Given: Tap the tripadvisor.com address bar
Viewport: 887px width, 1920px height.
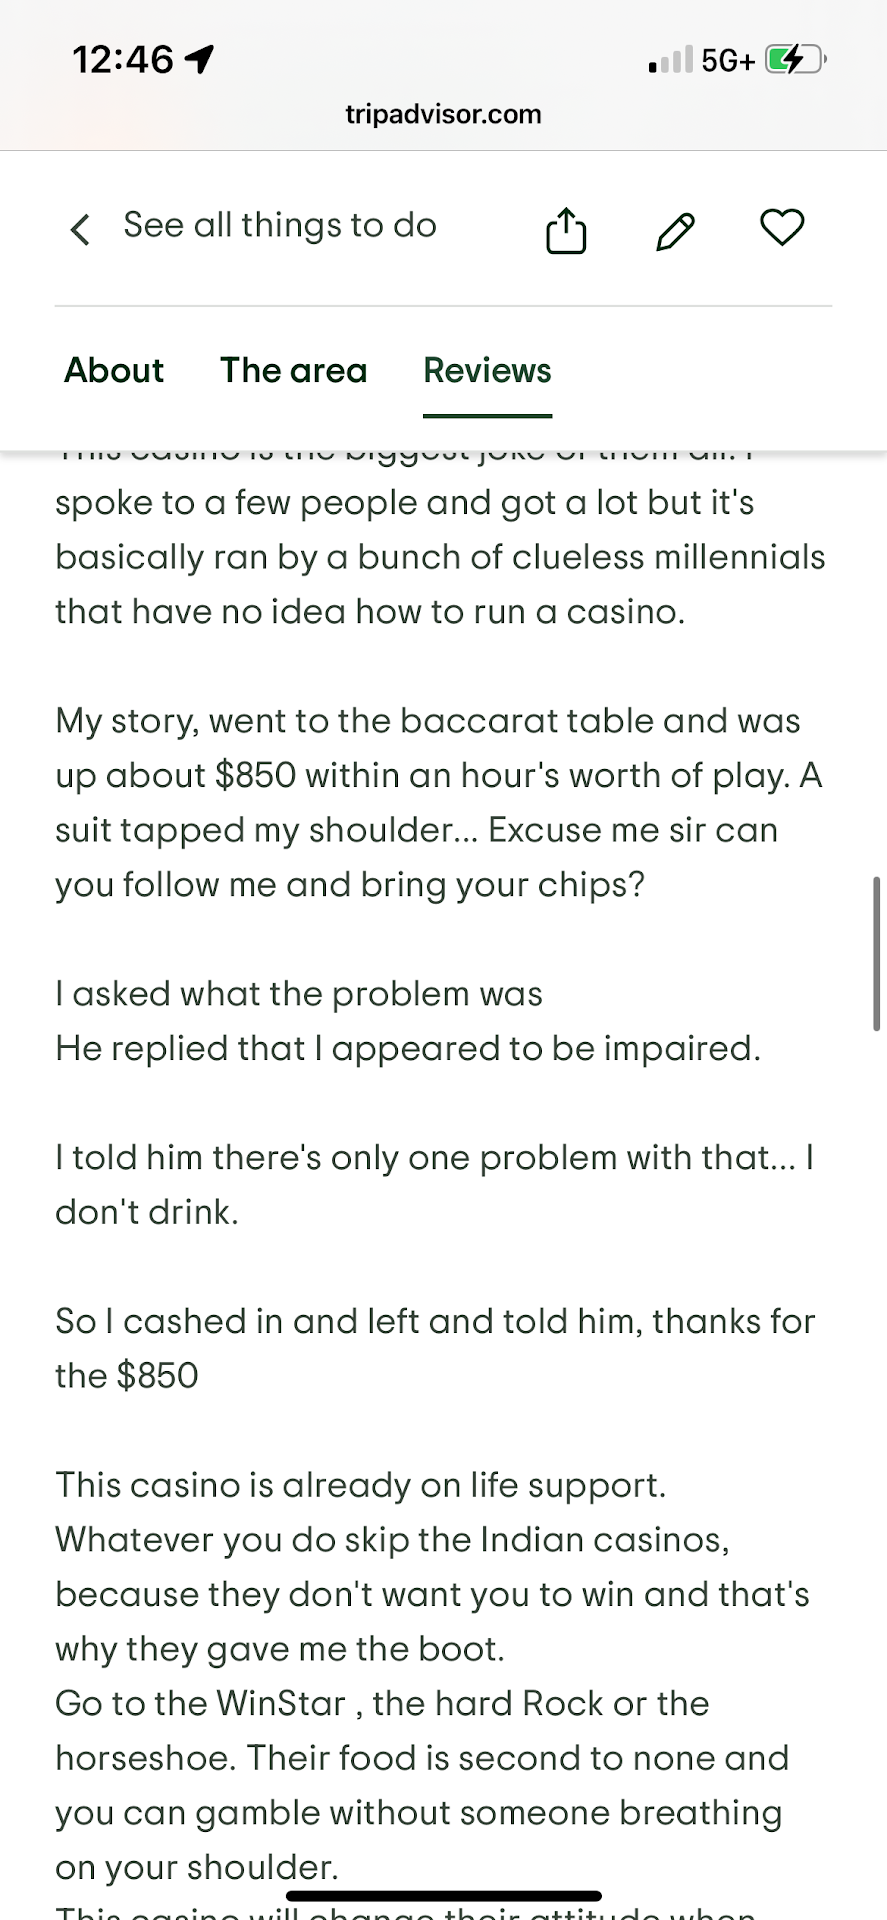Looking at the screenshot, I should 443,114.
